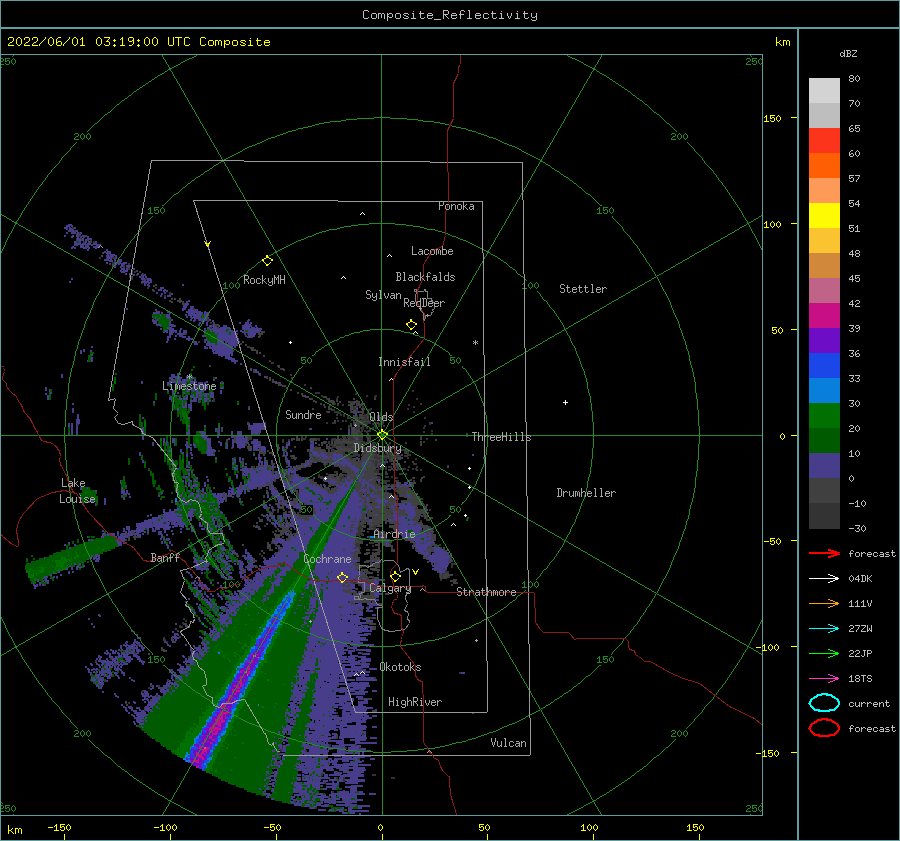Select the purple 39-36 dBZ swatch
900x841 pixels.
tap(824, 340)
